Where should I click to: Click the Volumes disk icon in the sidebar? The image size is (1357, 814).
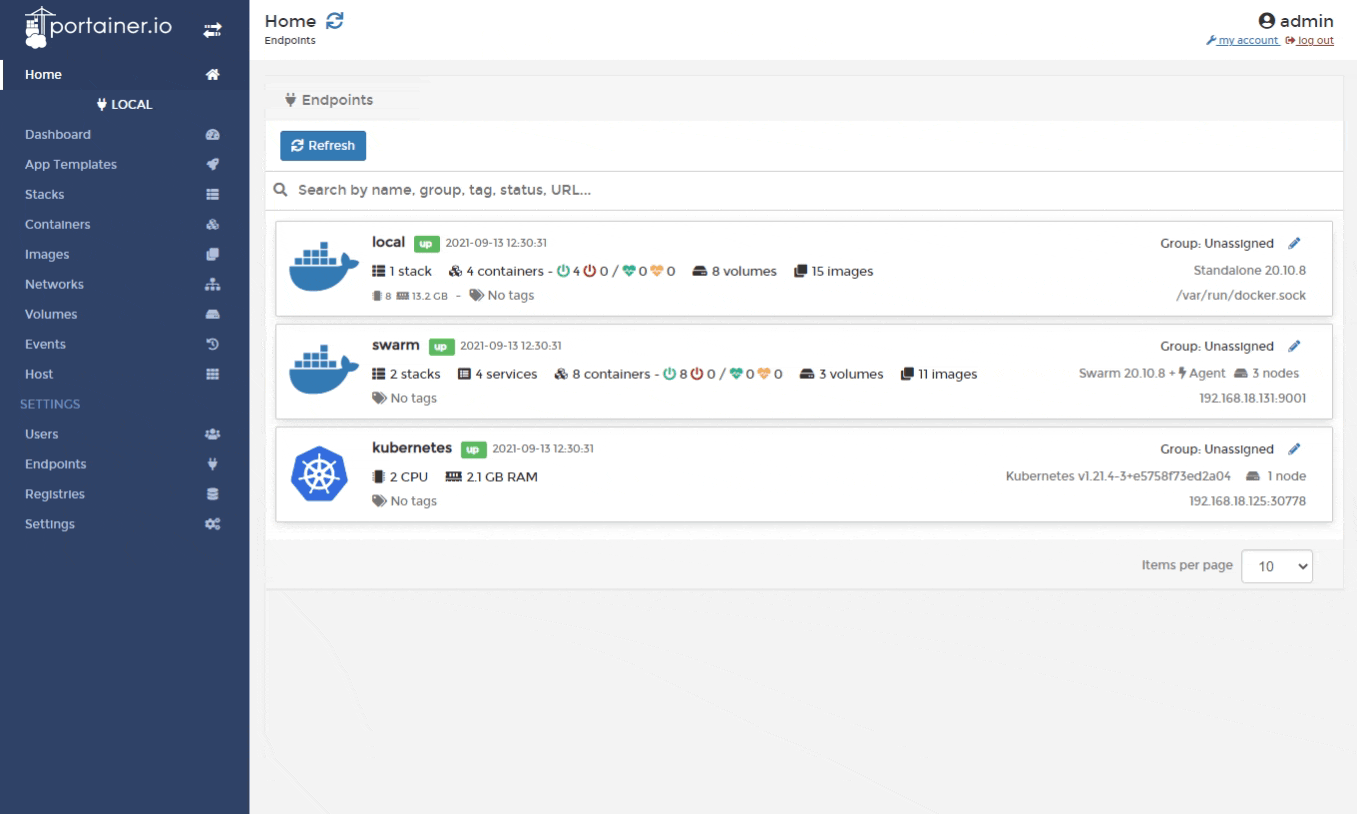tap(212, 315)
